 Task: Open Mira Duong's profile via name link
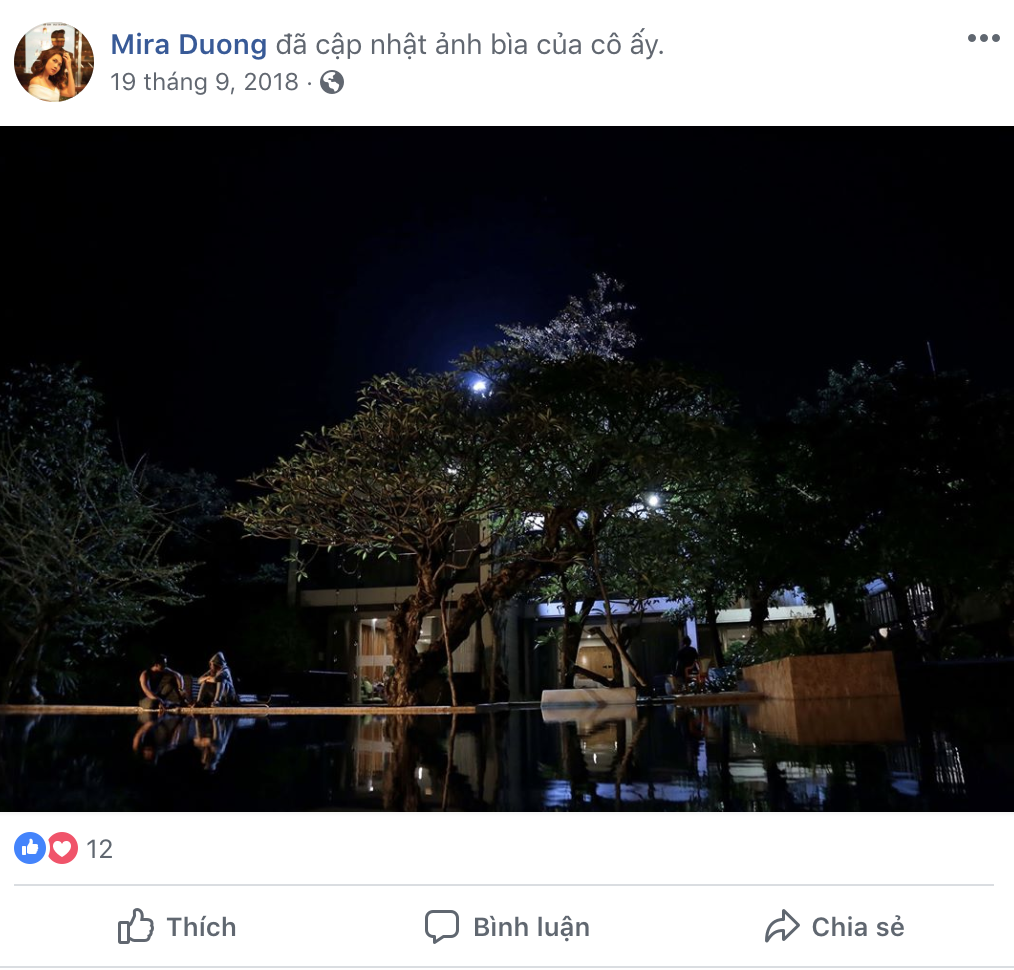tap(188, 45)
